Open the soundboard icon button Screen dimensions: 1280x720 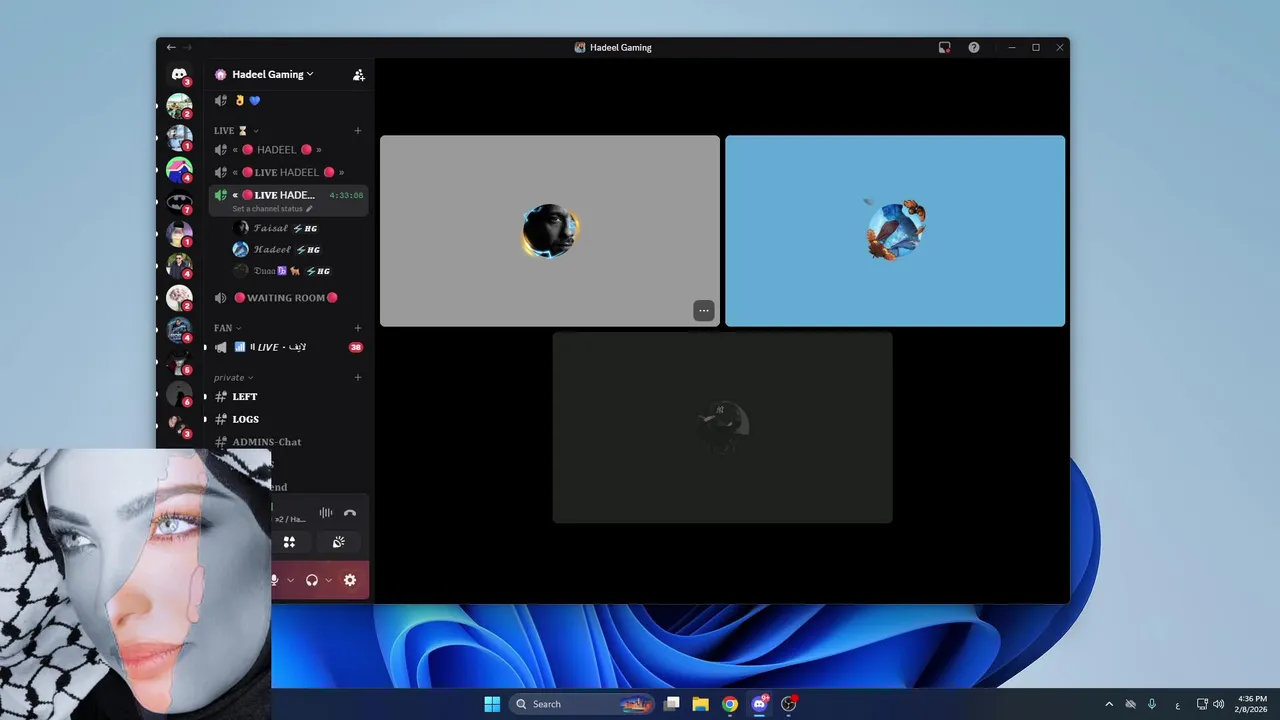(339, 542)
